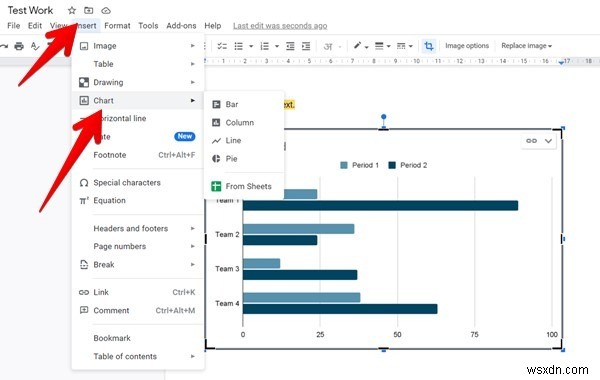Click the spell check icon

click(x=35, y=46)
